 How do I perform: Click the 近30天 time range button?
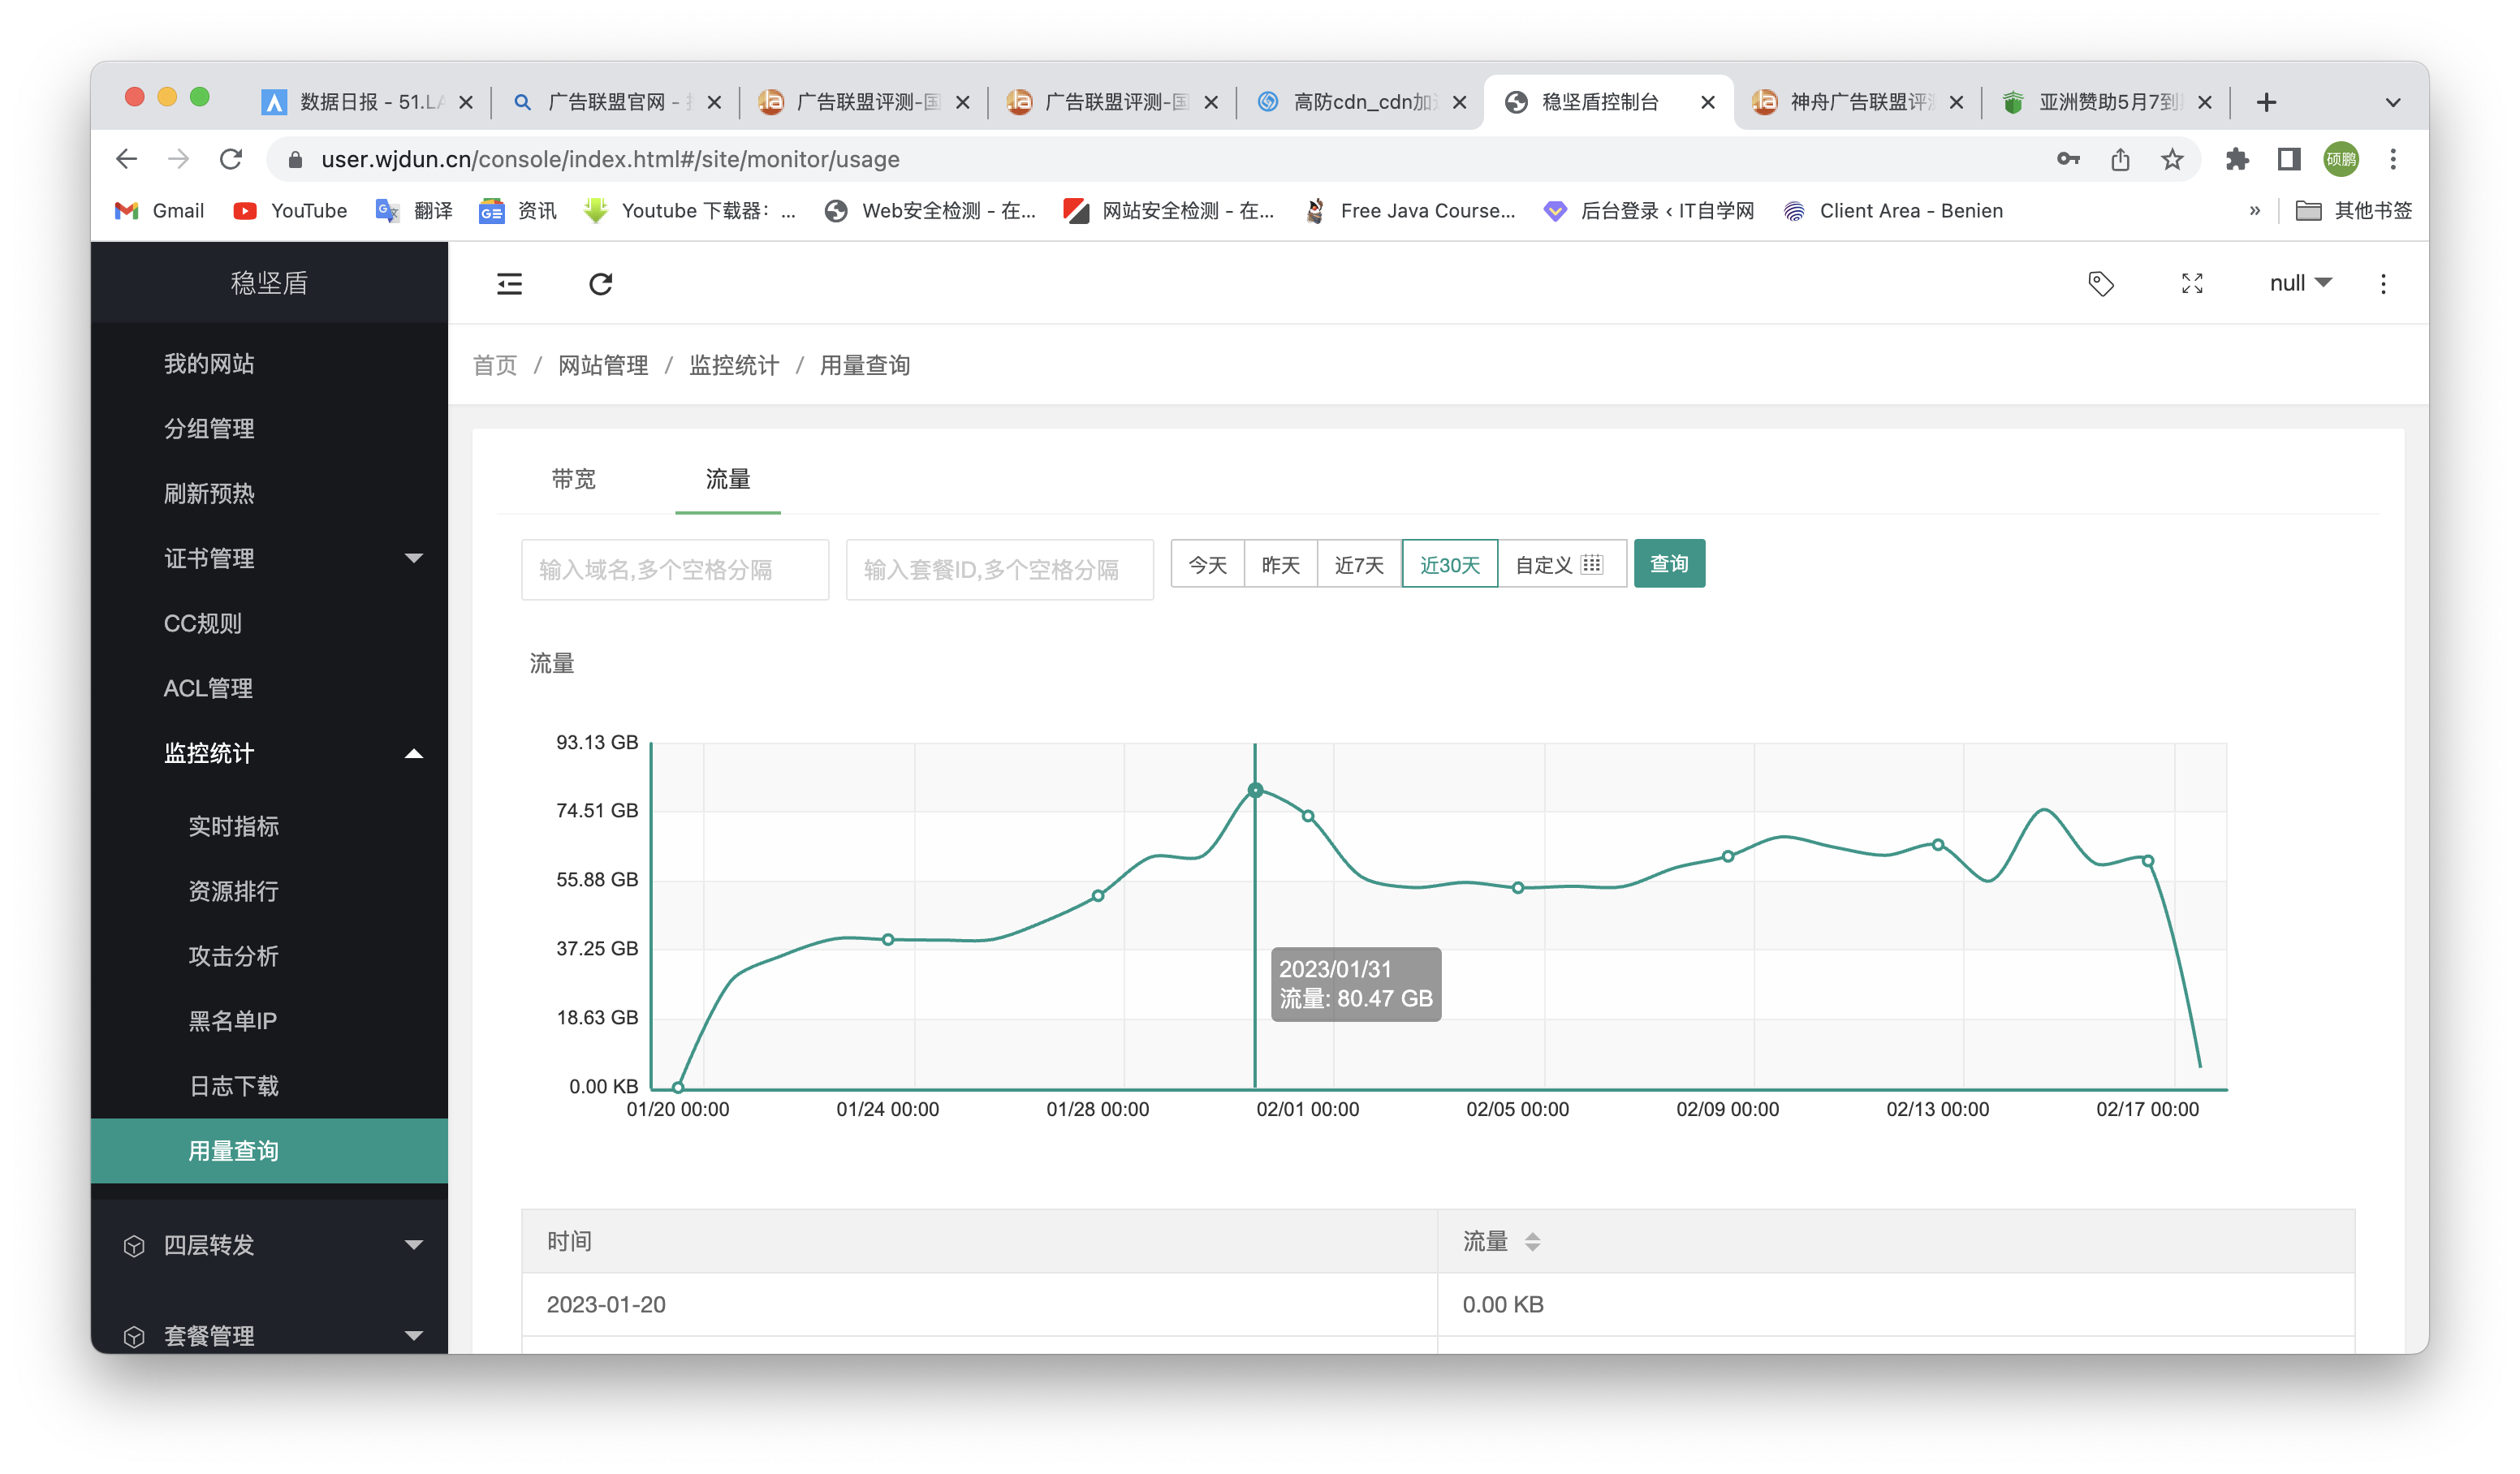1449,563
